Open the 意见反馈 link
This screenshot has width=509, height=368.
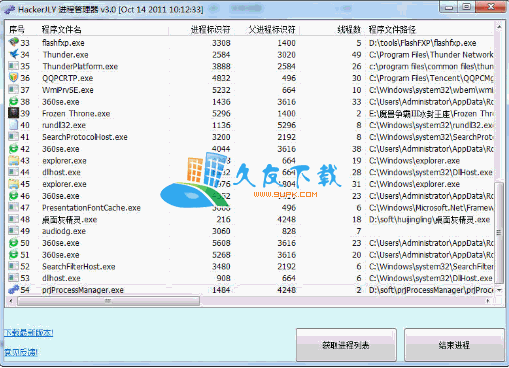(21, 352)
